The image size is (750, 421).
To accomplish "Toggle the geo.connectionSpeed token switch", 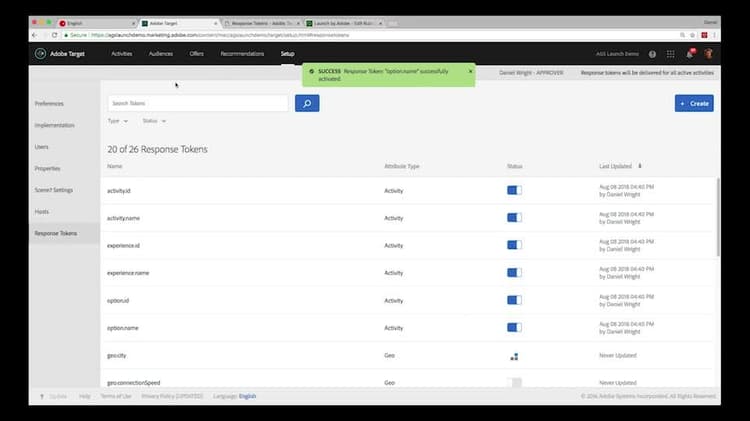I will pyautogui.click(x=514, y=382).
